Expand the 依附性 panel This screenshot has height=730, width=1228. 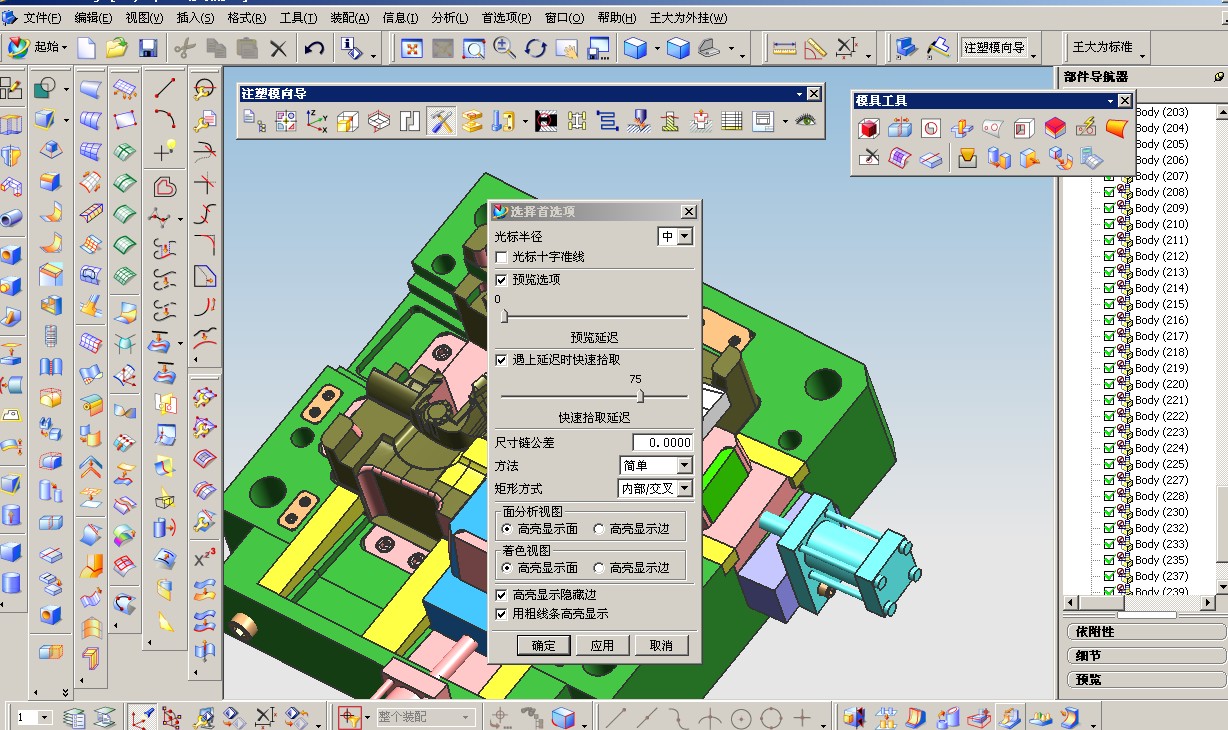pyautogui.click(x=1146, y=632)
